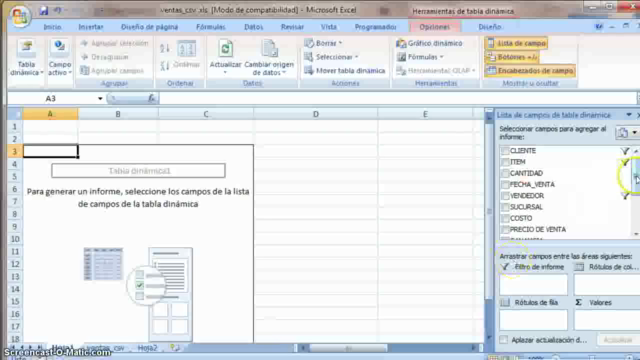Open the Seleccionar dropdown

[x=331, y=57]
